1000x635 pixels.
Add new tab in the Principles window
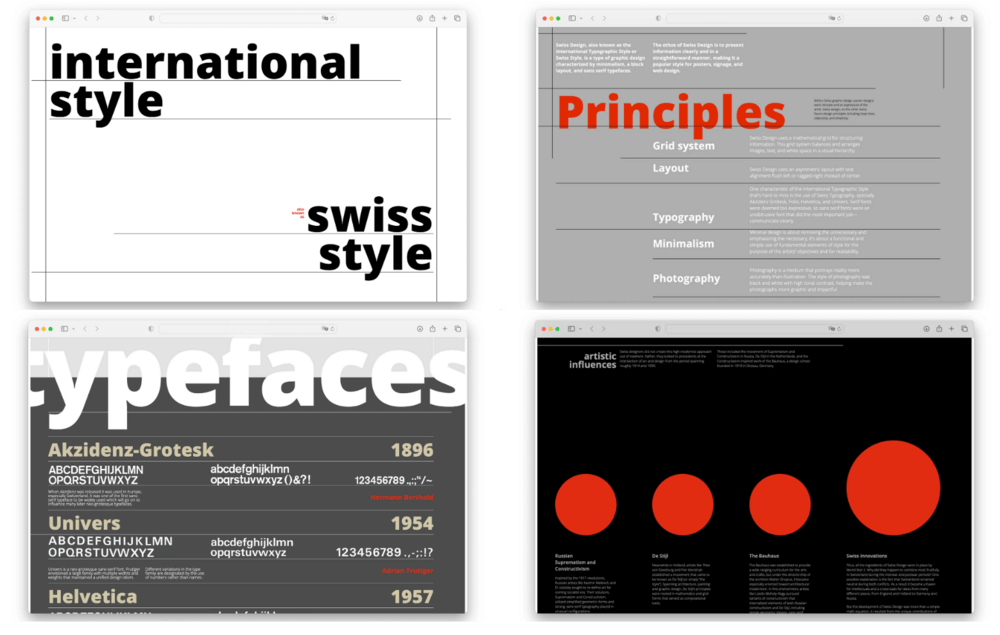point(951,18)
